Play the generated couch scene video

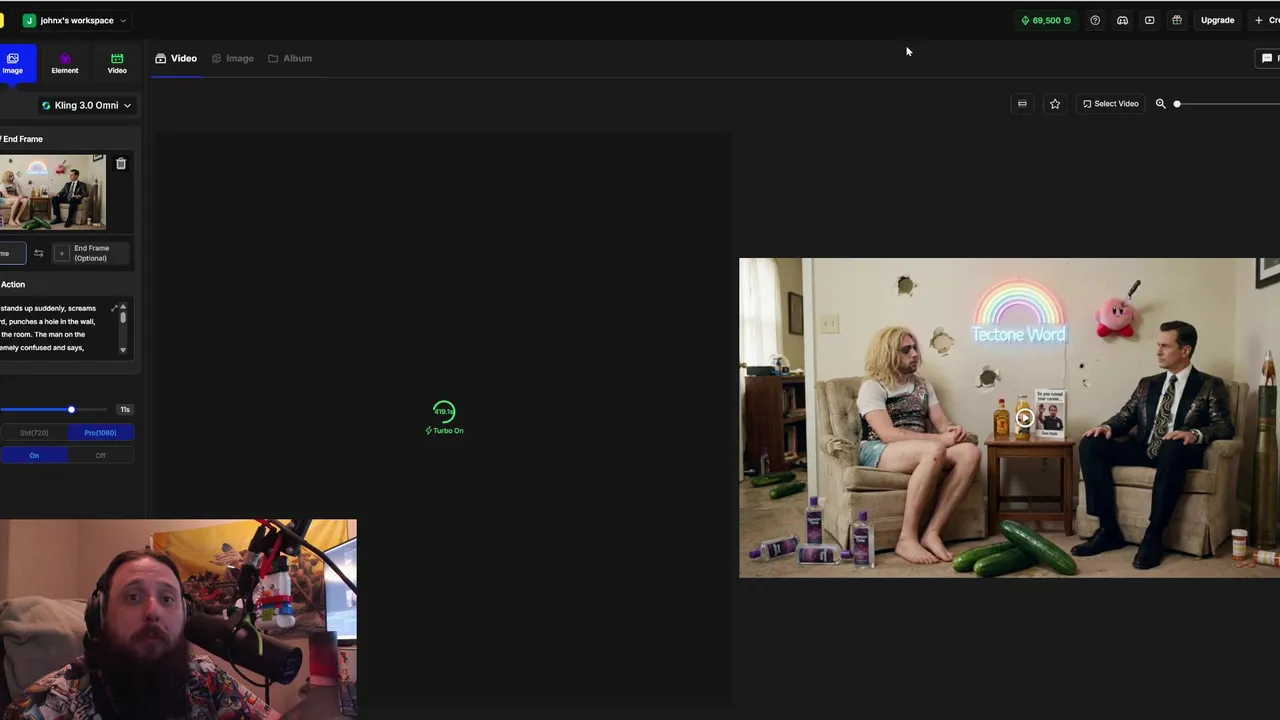point(1024,418)
